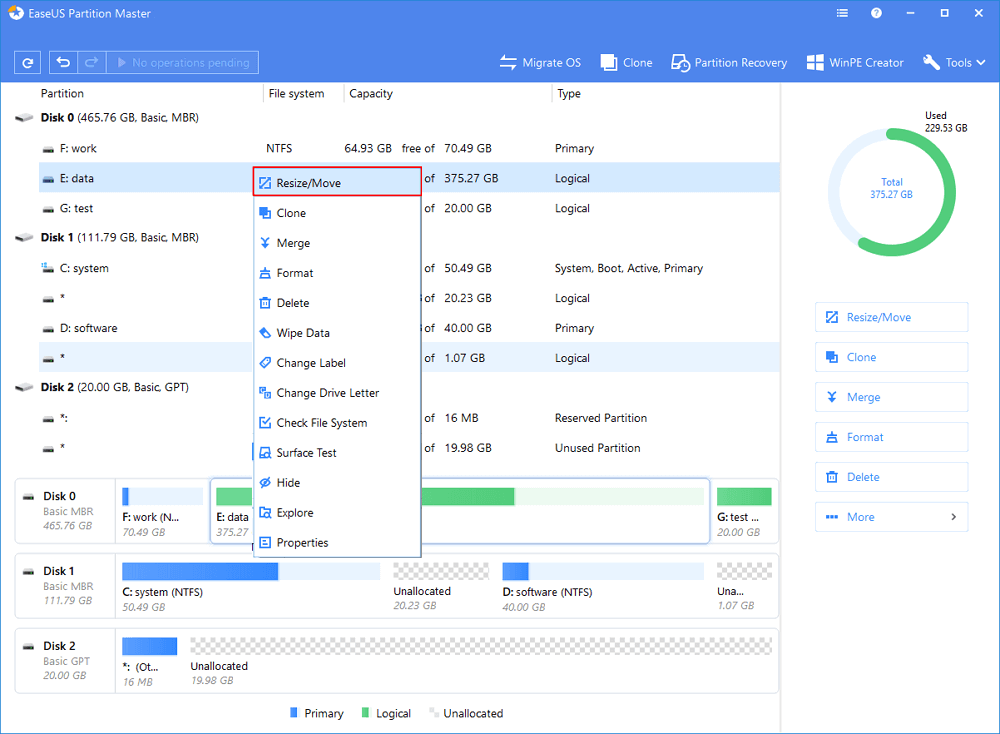This screenshot has height=734, width=1000.
Task: Click the Capacity column header
Action: click(x=371, y=94)
